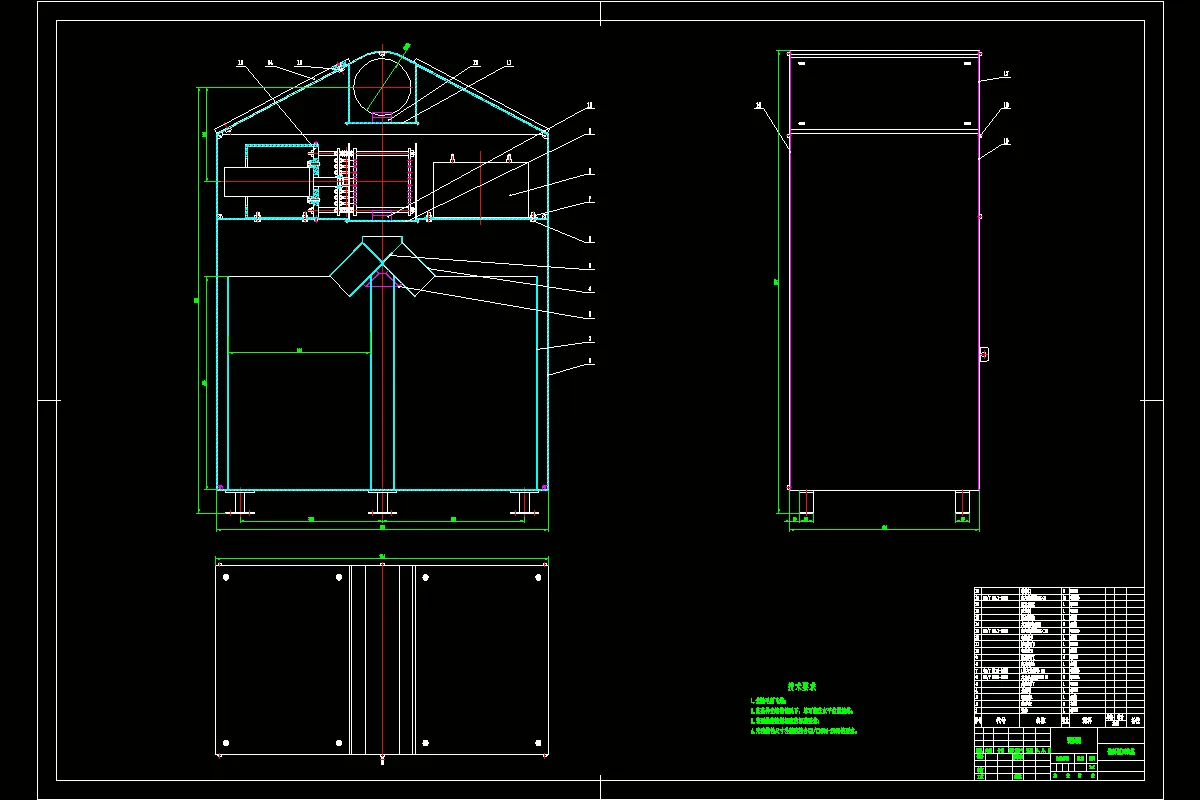Select the left bin compartment in front view
The image size is (1200, 800).
click(299, 381)
